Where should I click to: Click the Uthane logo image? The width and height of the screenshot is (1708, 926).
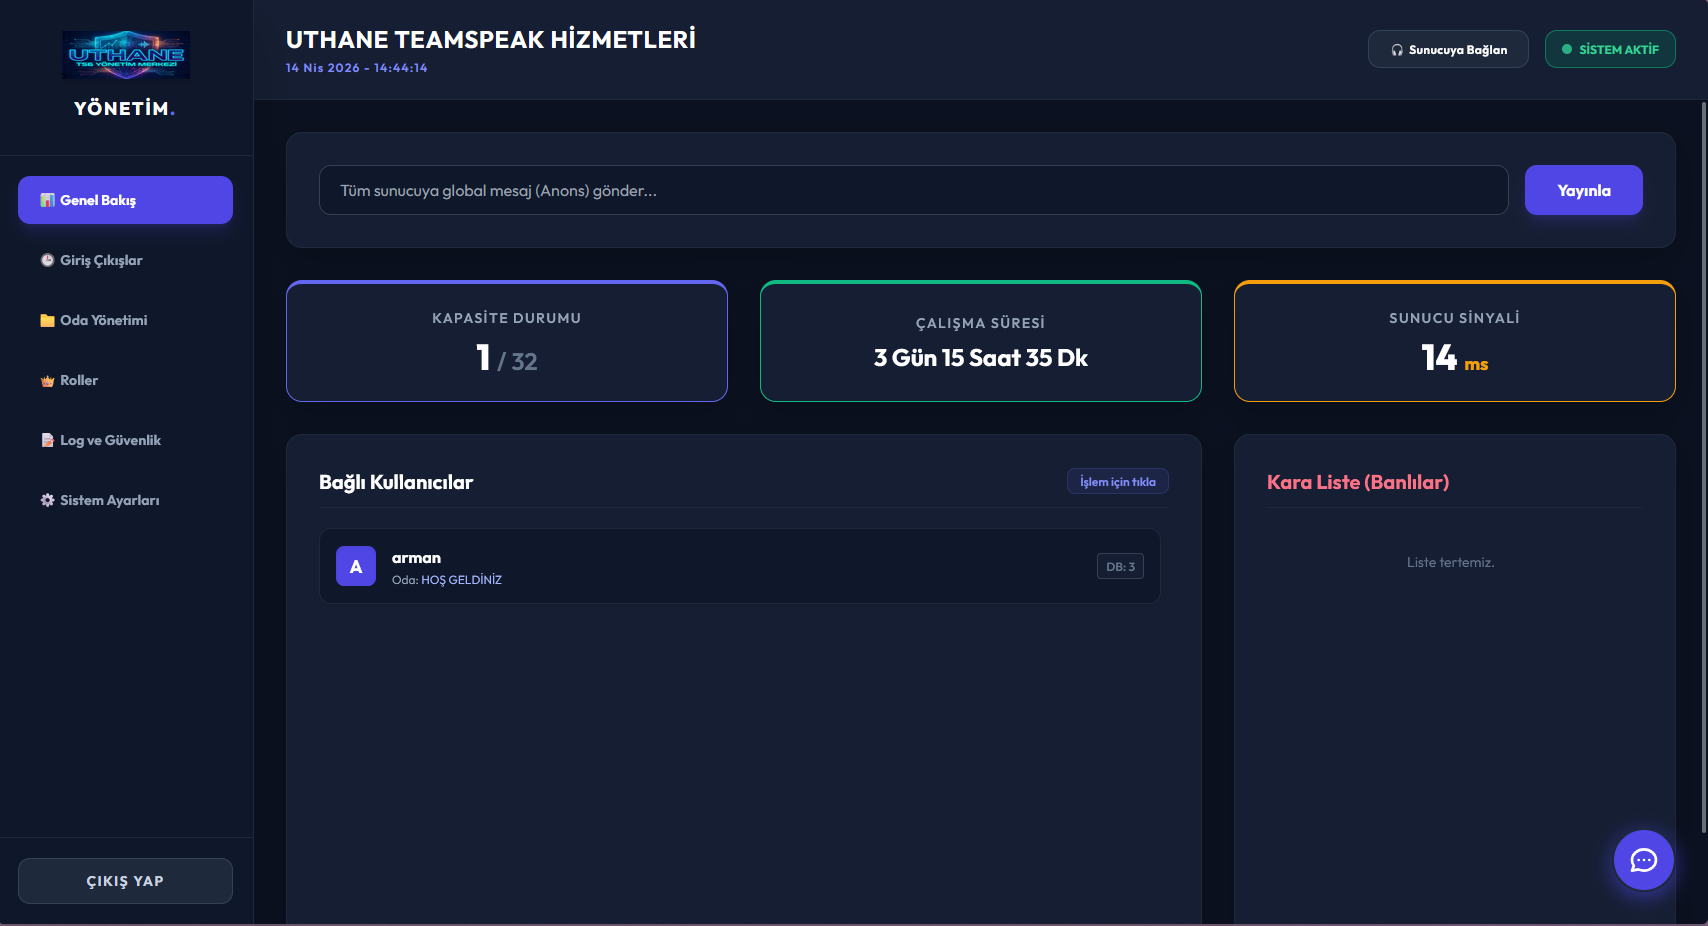(126, 55)
